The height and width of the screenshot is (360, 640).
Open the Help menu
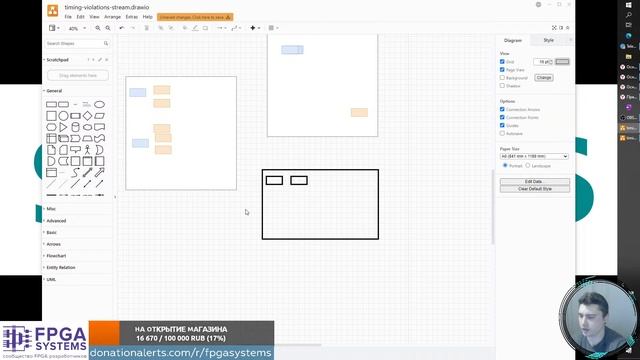[x=147, y=17]
